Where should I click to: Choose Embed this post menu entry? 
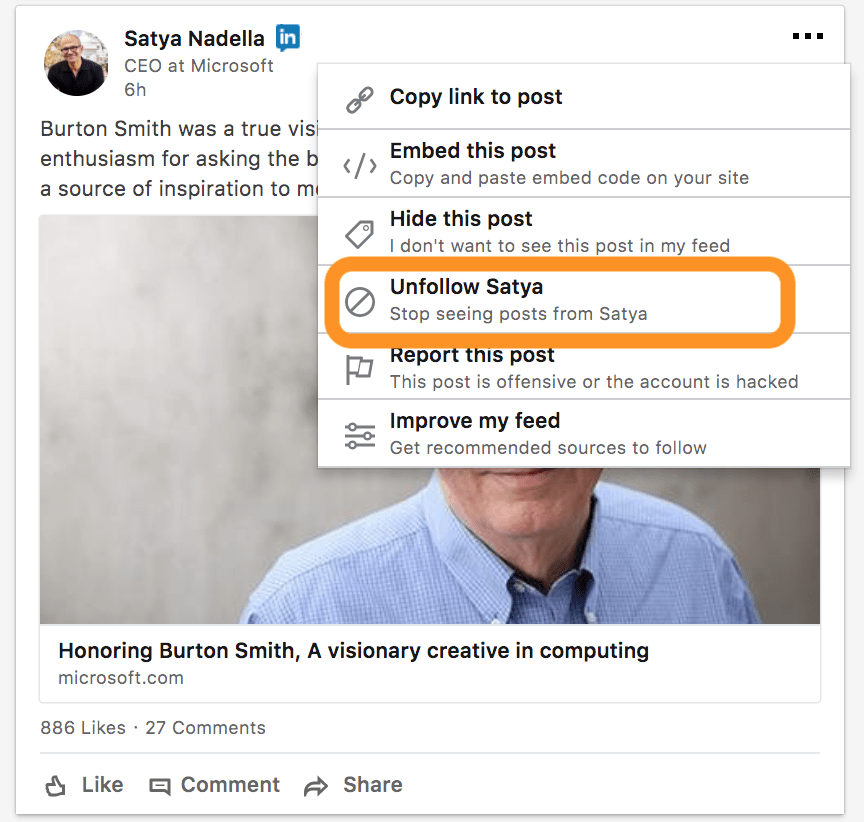584,164
